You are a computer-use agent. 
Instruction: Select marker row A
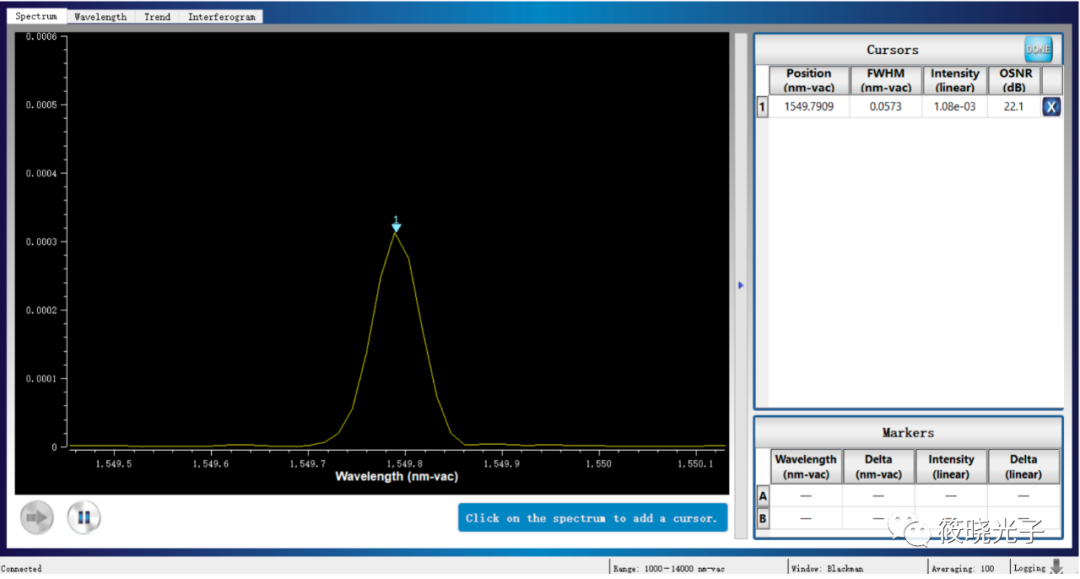coord(763,496)
